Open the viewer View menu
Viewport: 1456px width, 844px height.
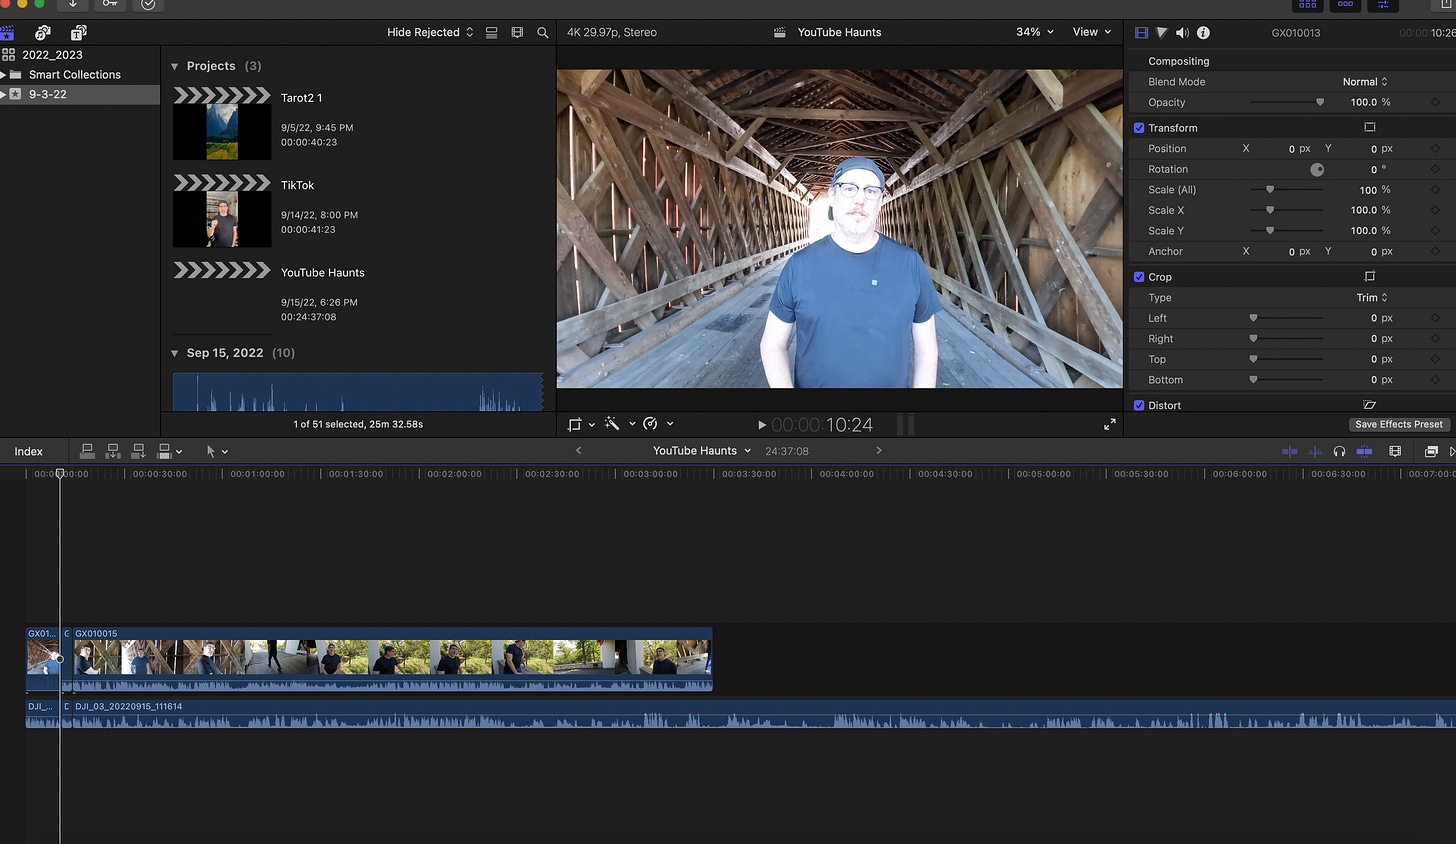(x=1091, y=32)
